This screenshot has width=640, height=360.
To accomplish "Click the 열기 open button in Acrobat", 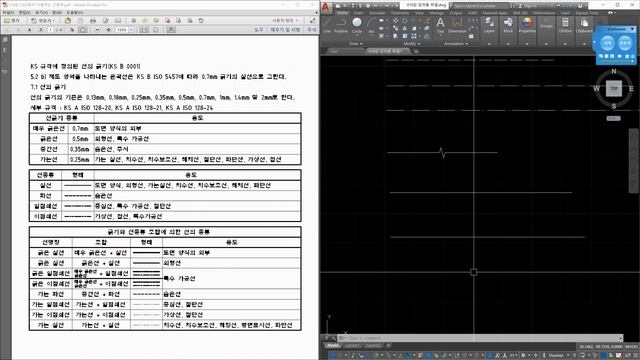I will (12, 20).
